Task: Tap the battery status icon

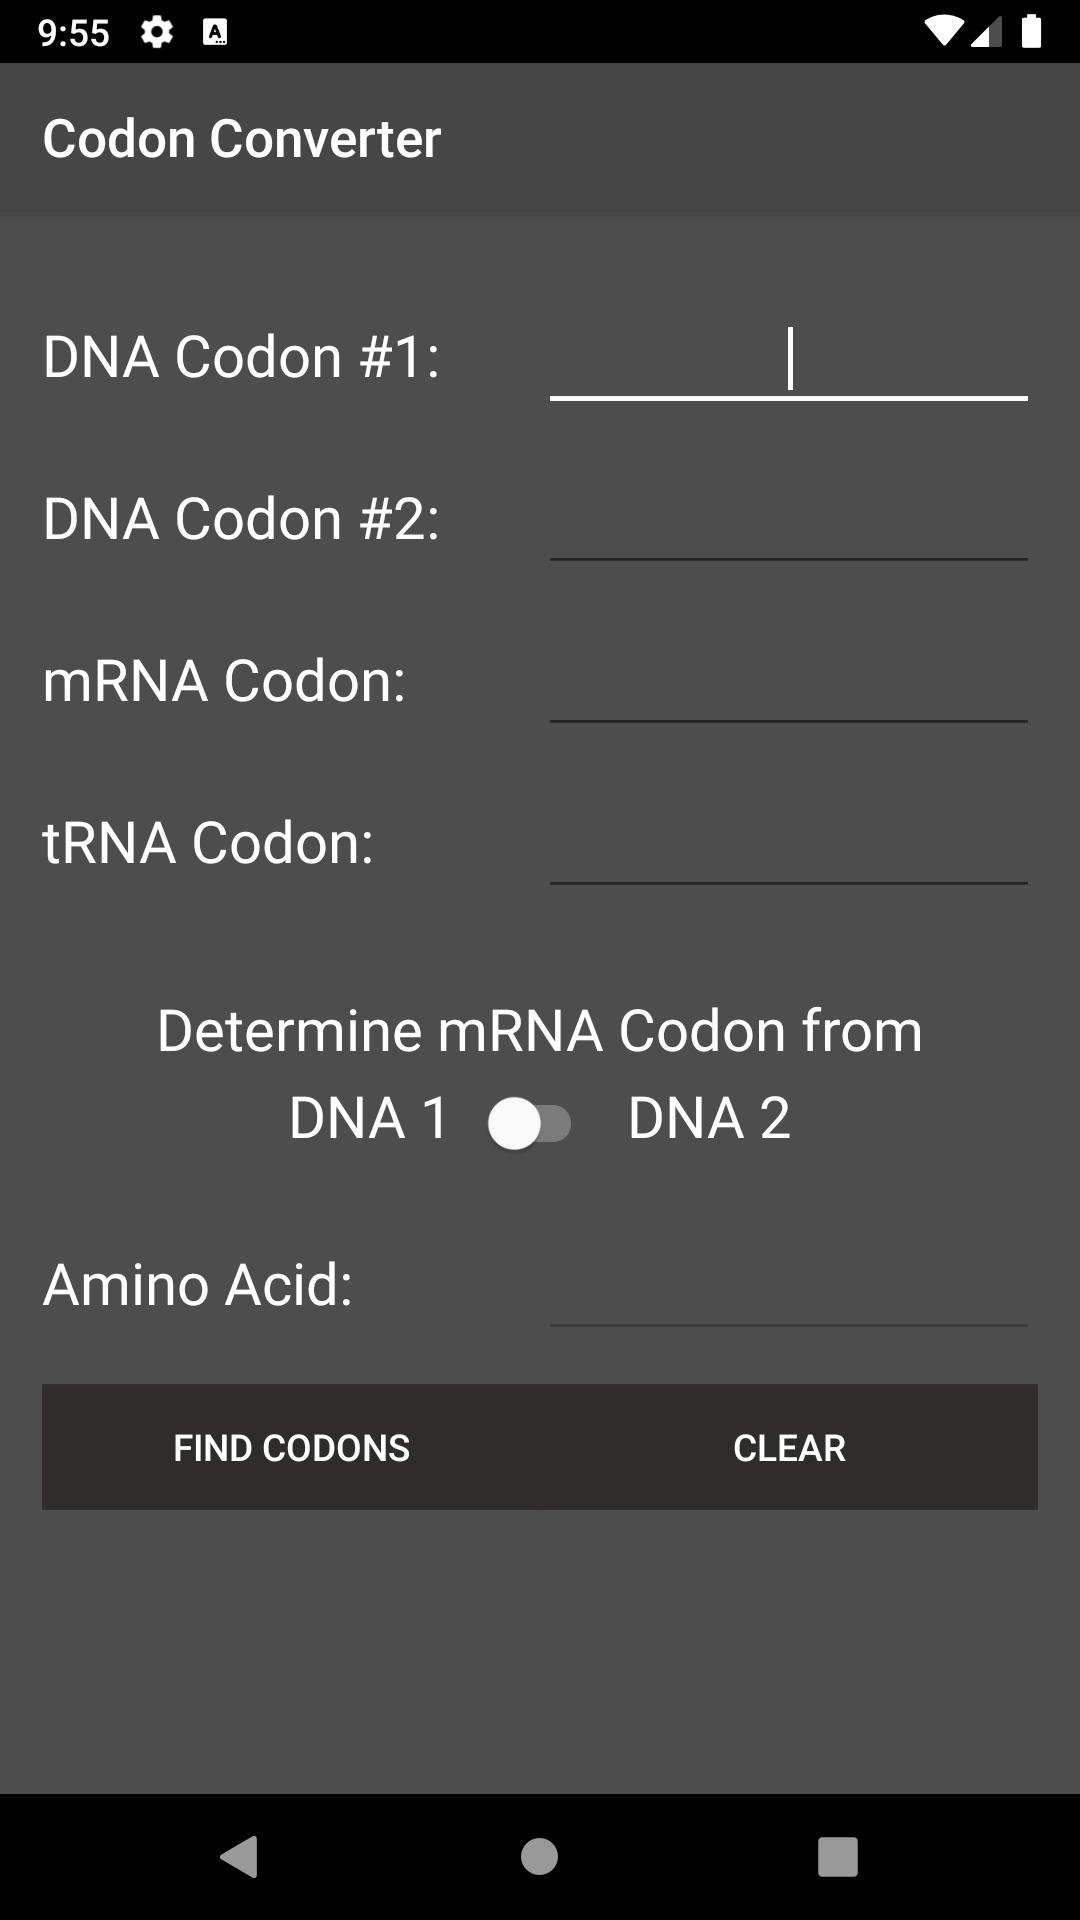Action: [x=1031, y=32]
